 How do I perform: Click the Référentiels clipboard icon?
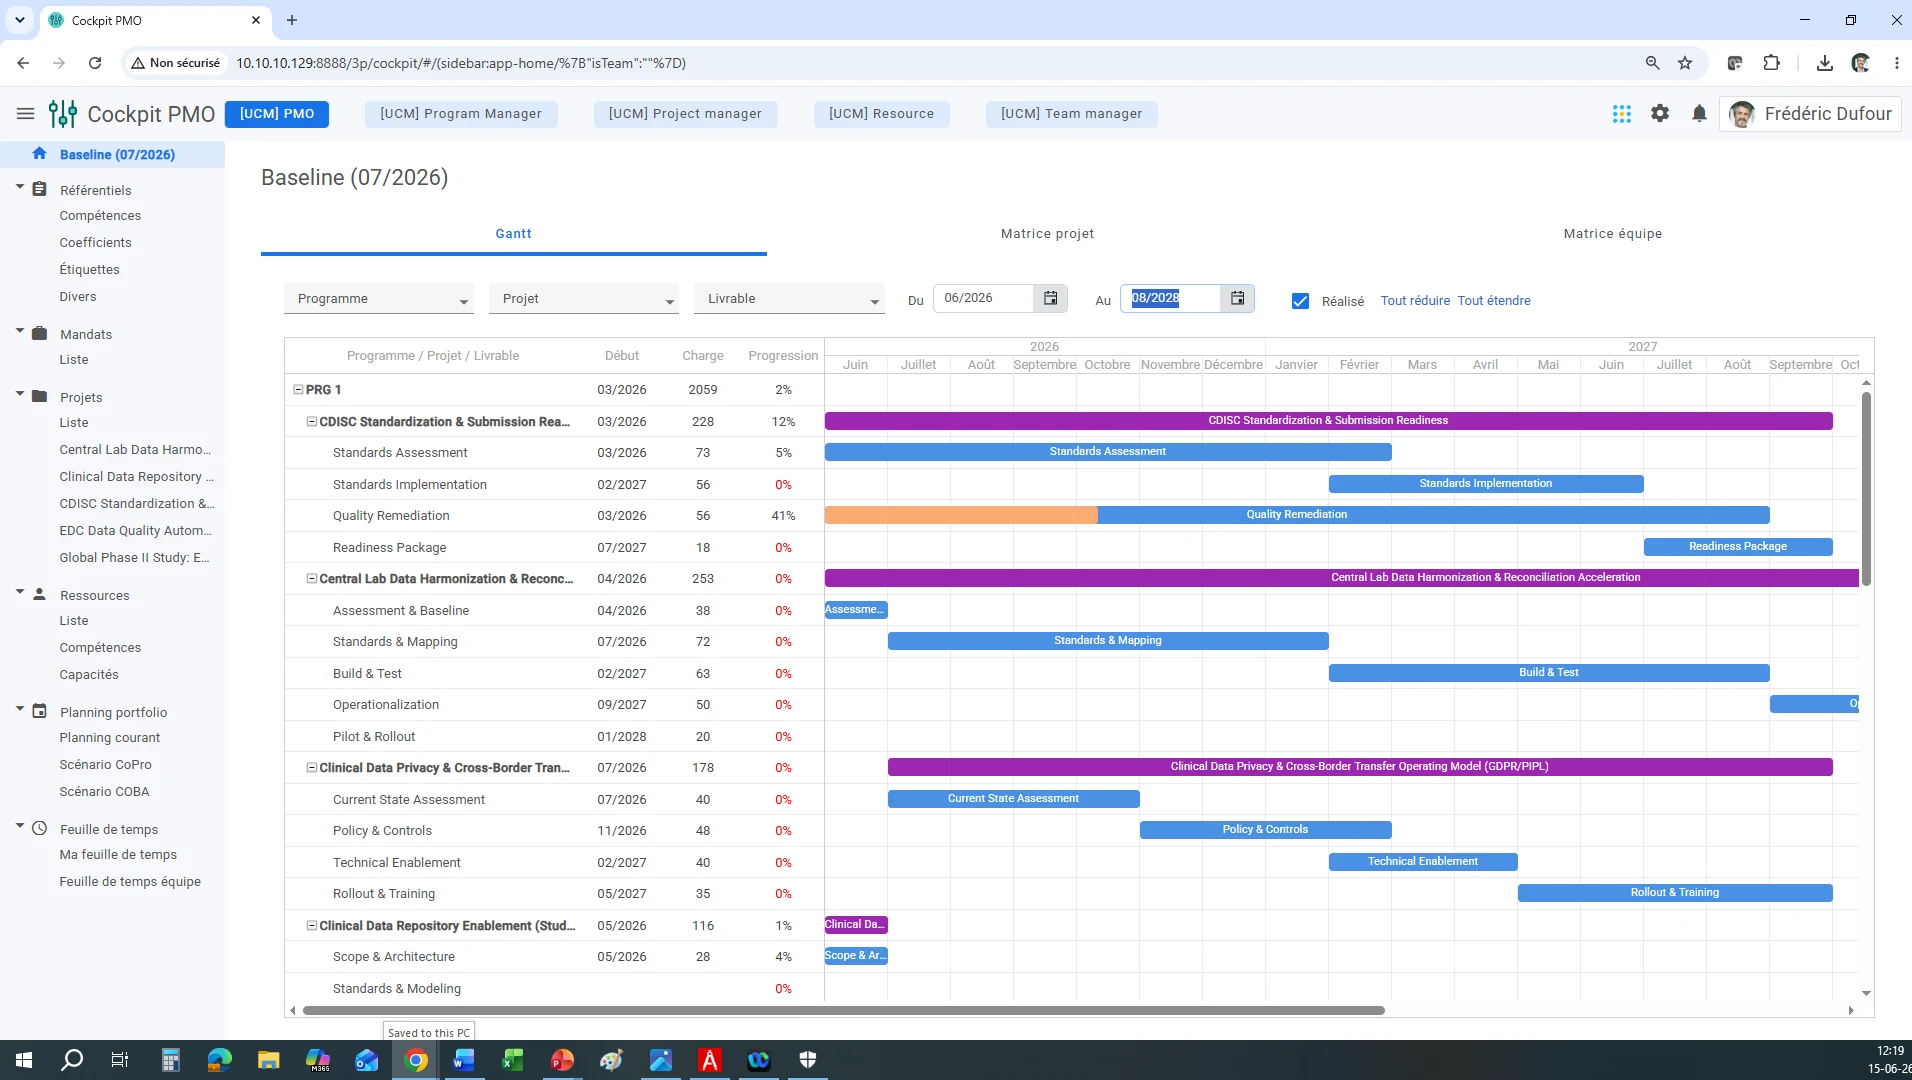pos(39,189)
